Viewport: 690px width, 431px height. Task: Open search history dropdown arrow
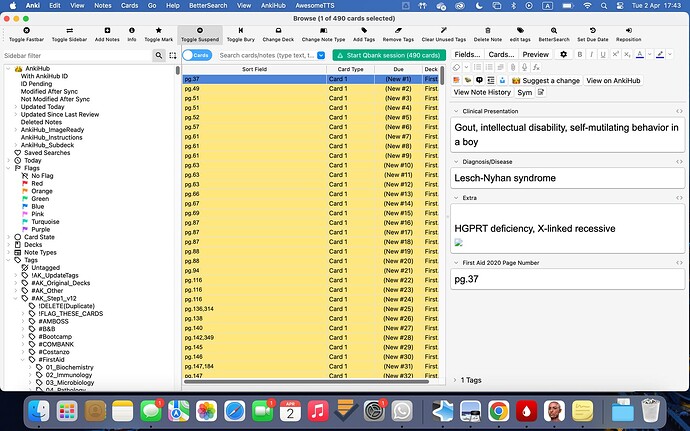(321, 55)
